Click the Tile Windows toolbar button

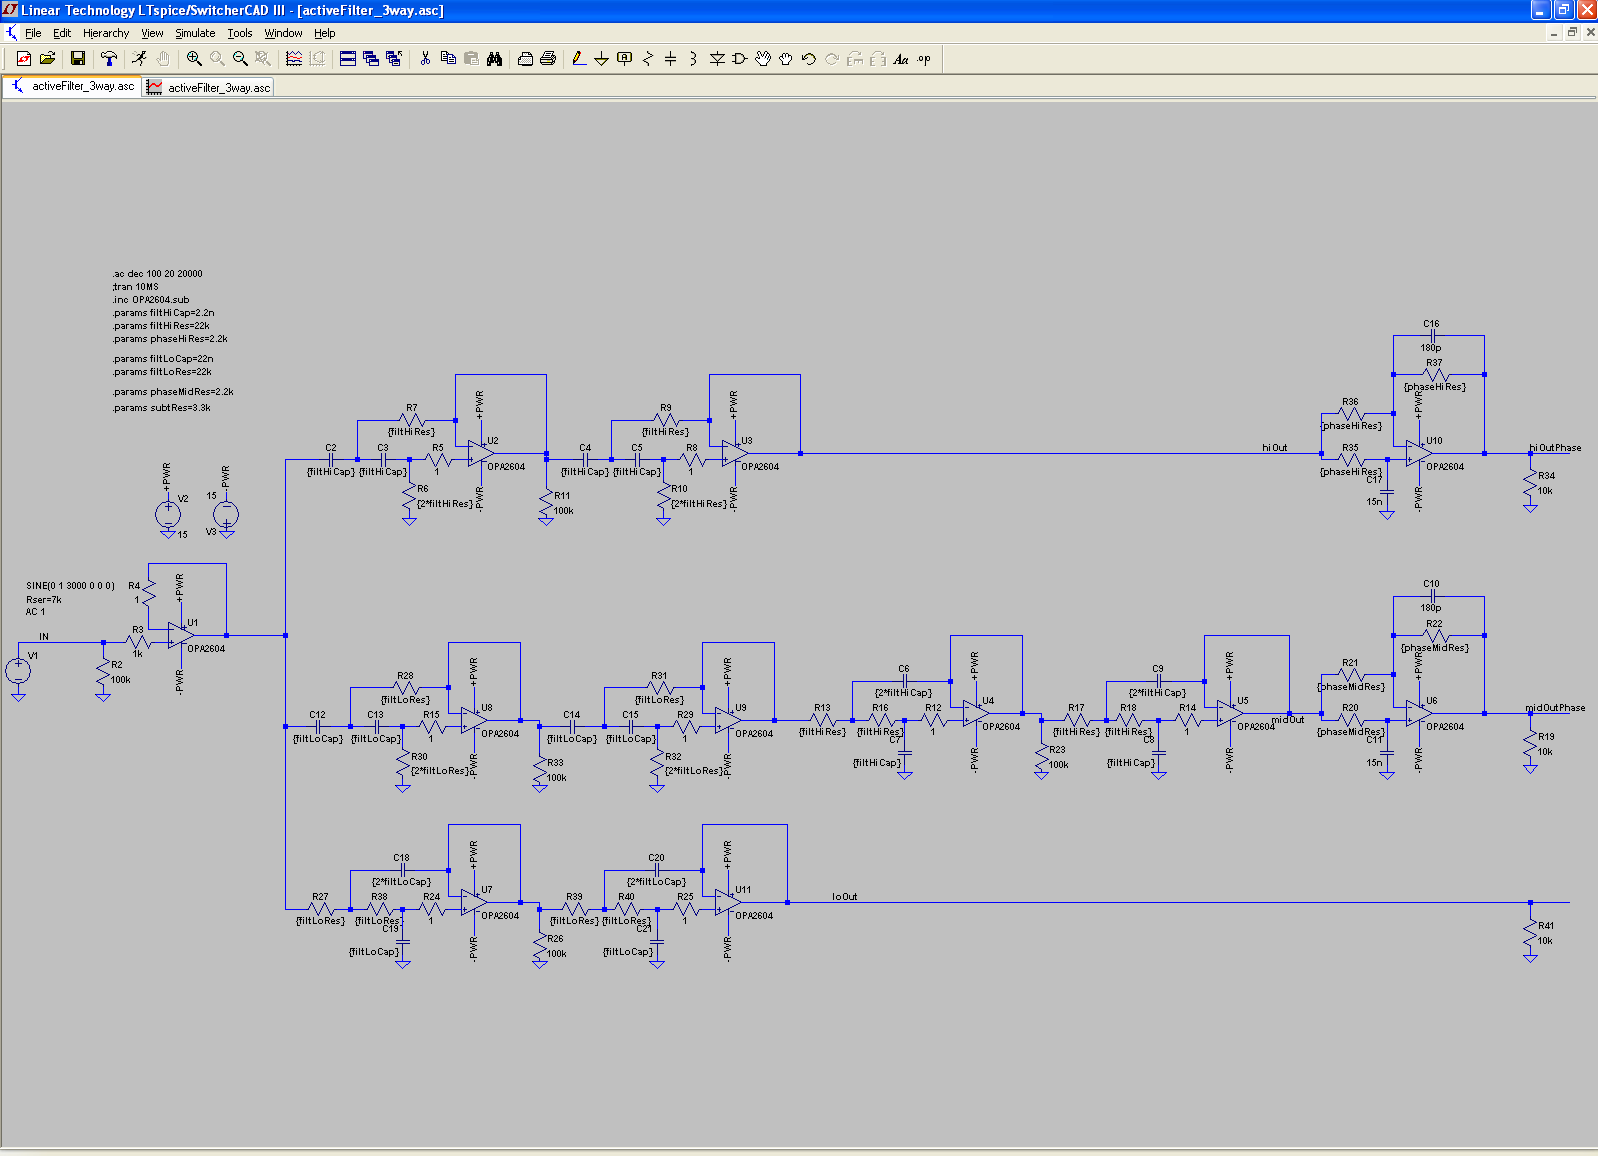coord(348,59)
